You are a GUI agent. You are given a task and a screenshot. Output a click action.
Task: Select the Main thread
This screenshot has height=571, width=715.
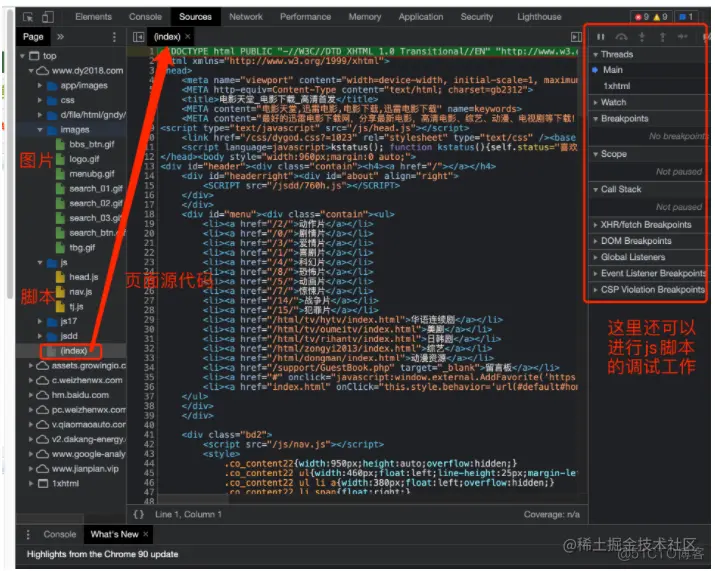coord(612,70)
